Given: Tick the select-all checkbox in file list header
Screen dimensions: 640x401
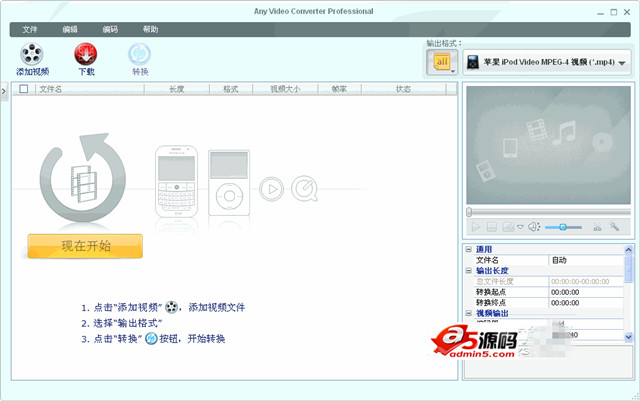Looking at the screenshot, I should (24, 89).
